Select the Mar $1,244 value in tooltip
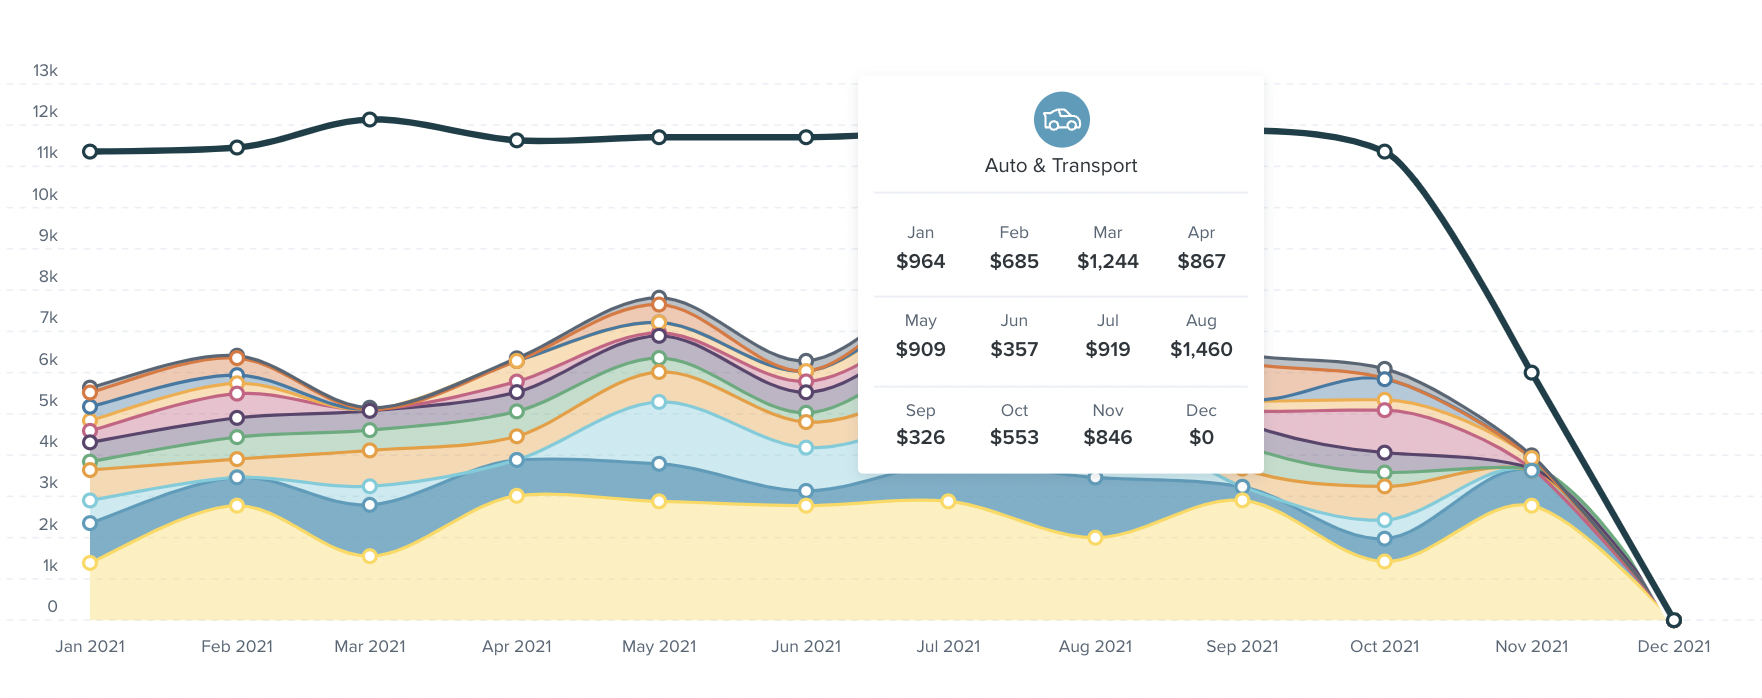The image size is (1762, 698). point(1107,261)
